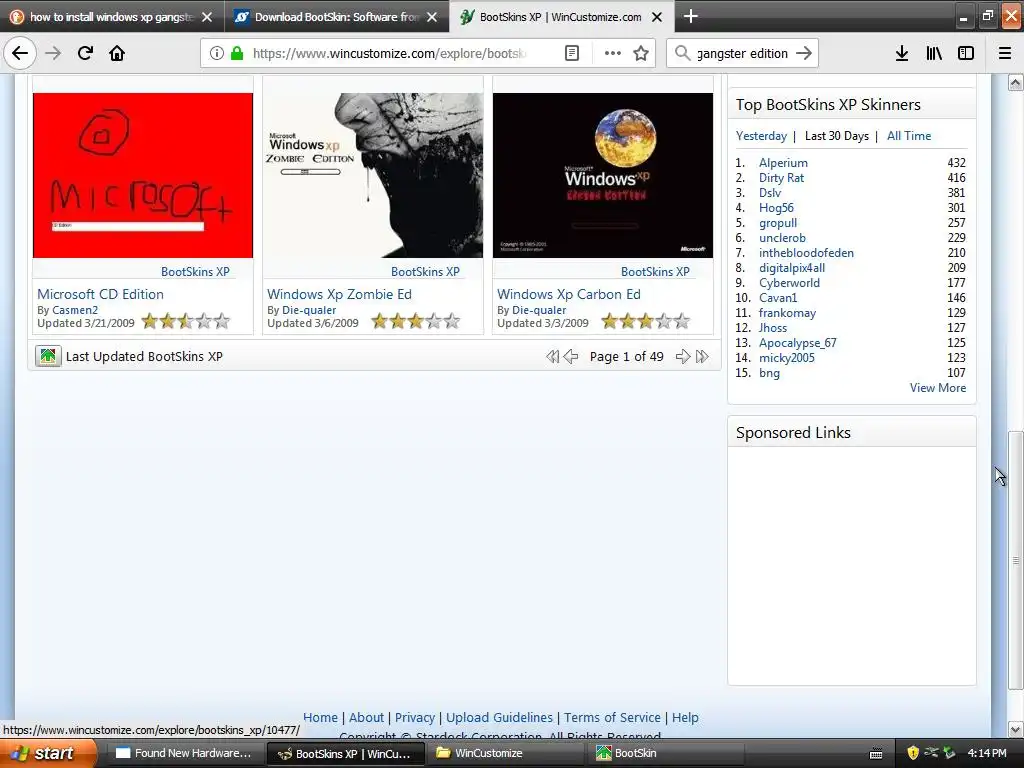Click the security shield tray icon
This screenshot has width=1024, height=768.
pos(912,753)
